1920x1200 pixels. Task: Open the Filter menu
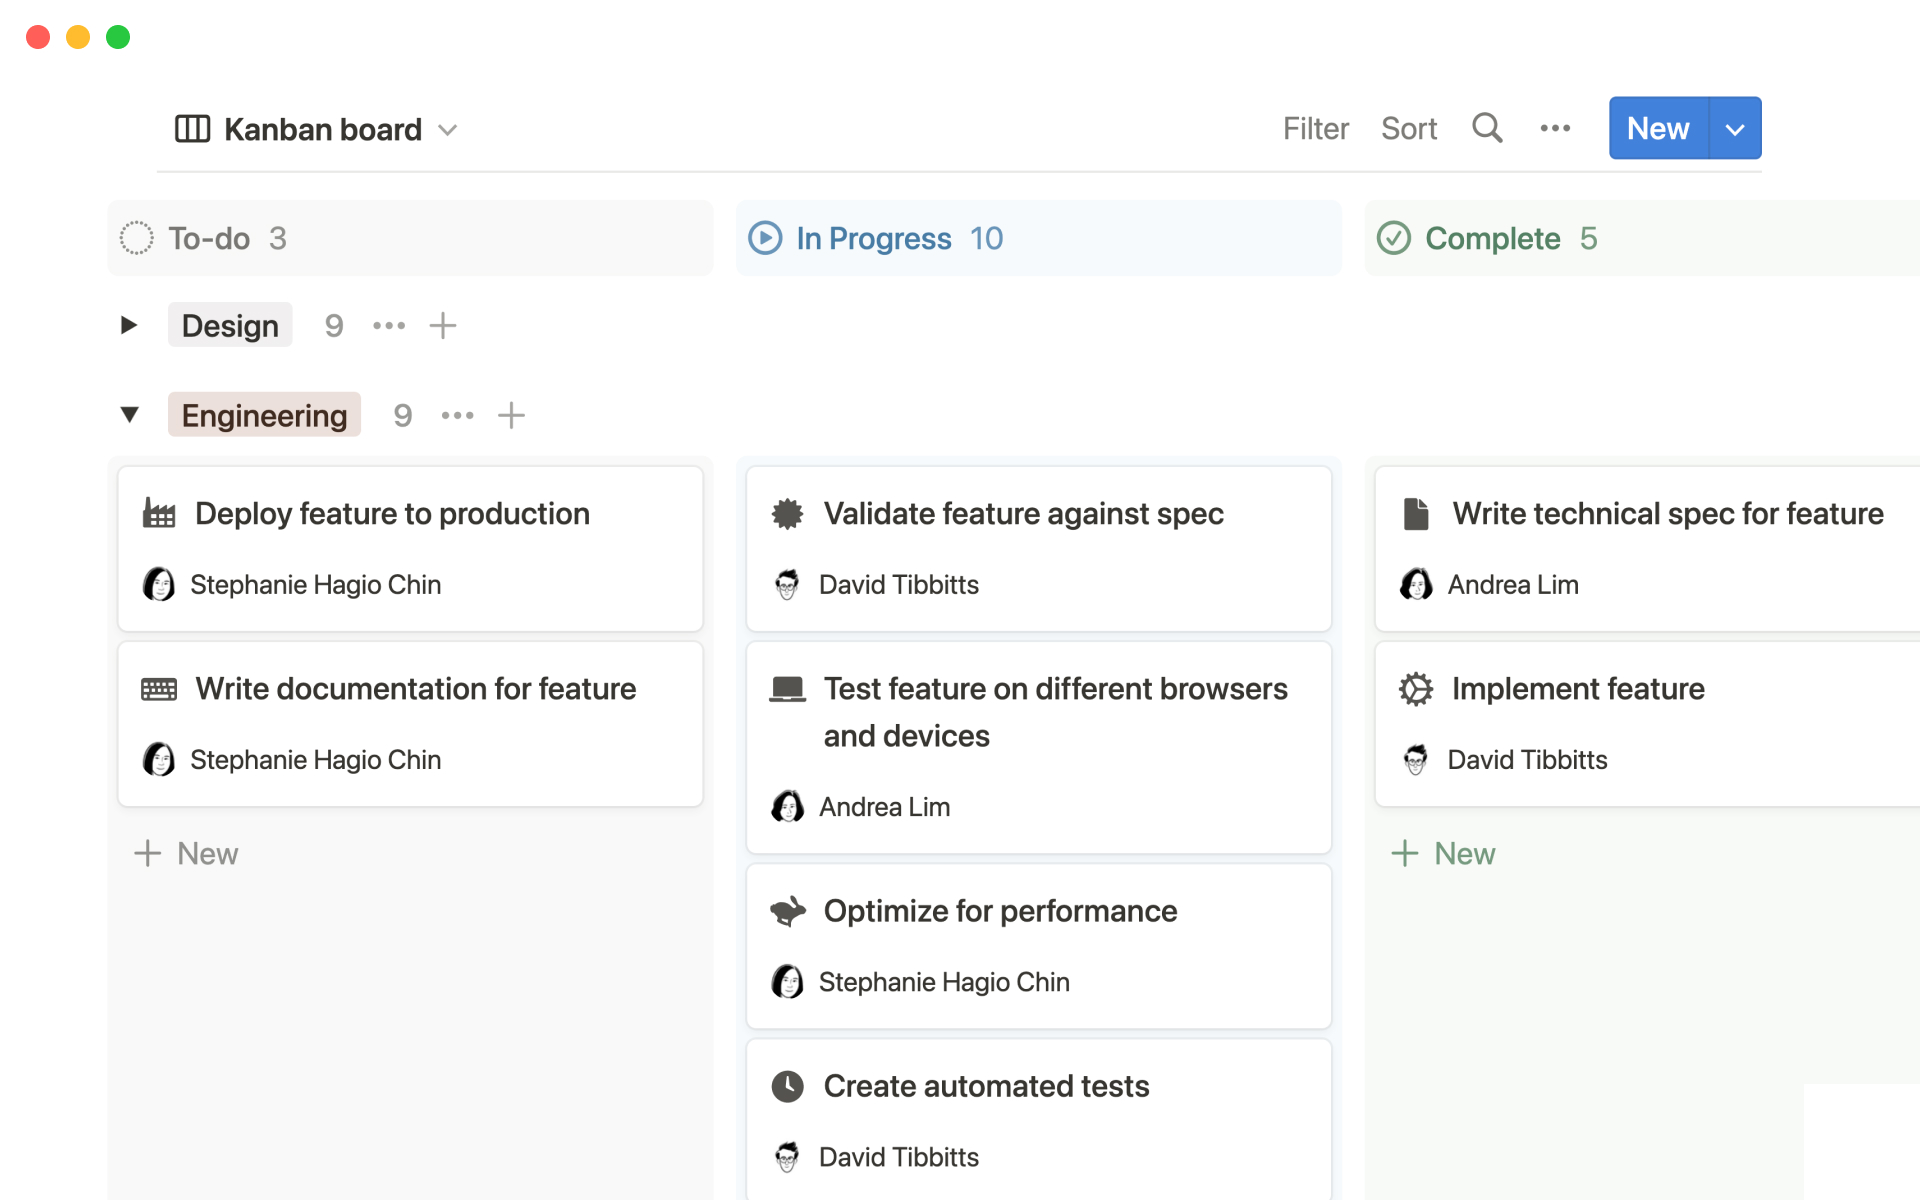point(1315,128)
